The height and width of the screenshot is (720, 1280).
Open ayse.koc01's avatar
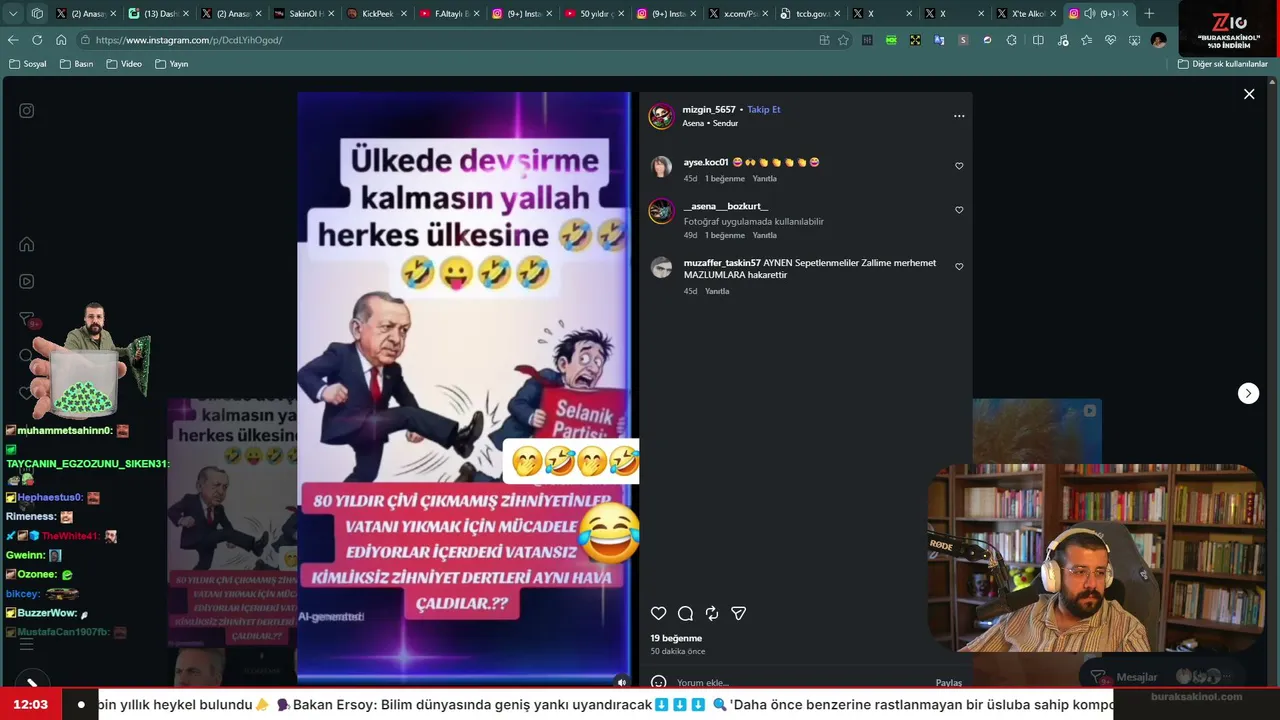pyautogui.click(x=661, y=167)
